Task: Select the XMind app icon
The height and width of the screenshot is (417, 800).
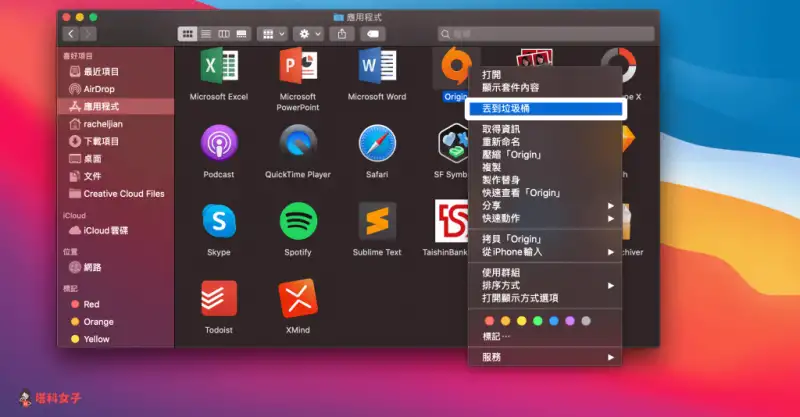Action: 298,299
